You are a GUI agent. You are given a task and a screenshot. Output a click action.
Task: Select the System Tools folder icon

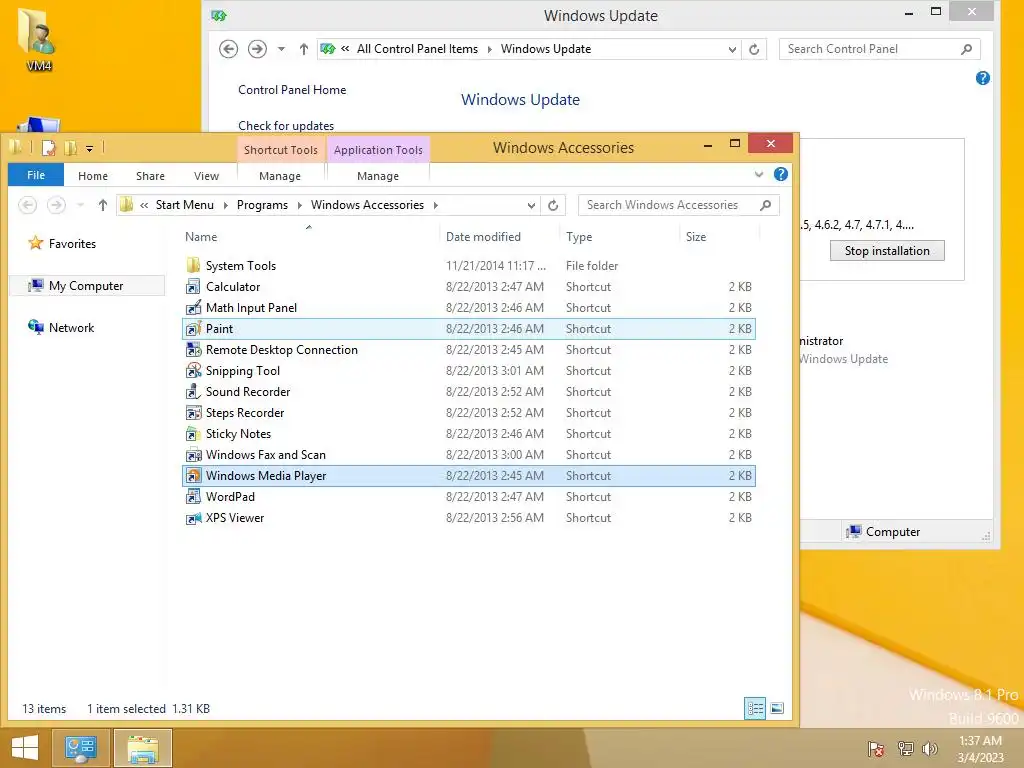click(193, 266)
